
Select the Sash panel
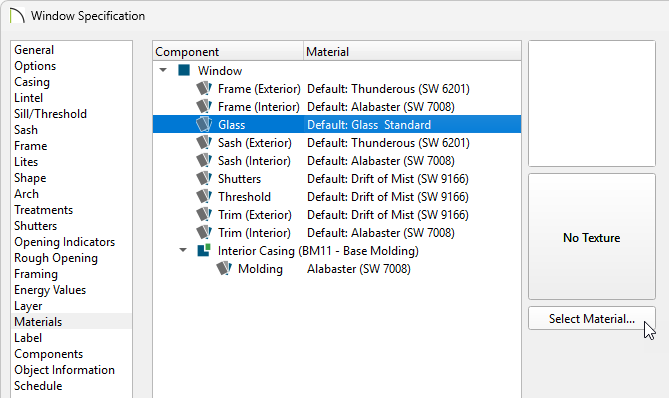(26, 130)
